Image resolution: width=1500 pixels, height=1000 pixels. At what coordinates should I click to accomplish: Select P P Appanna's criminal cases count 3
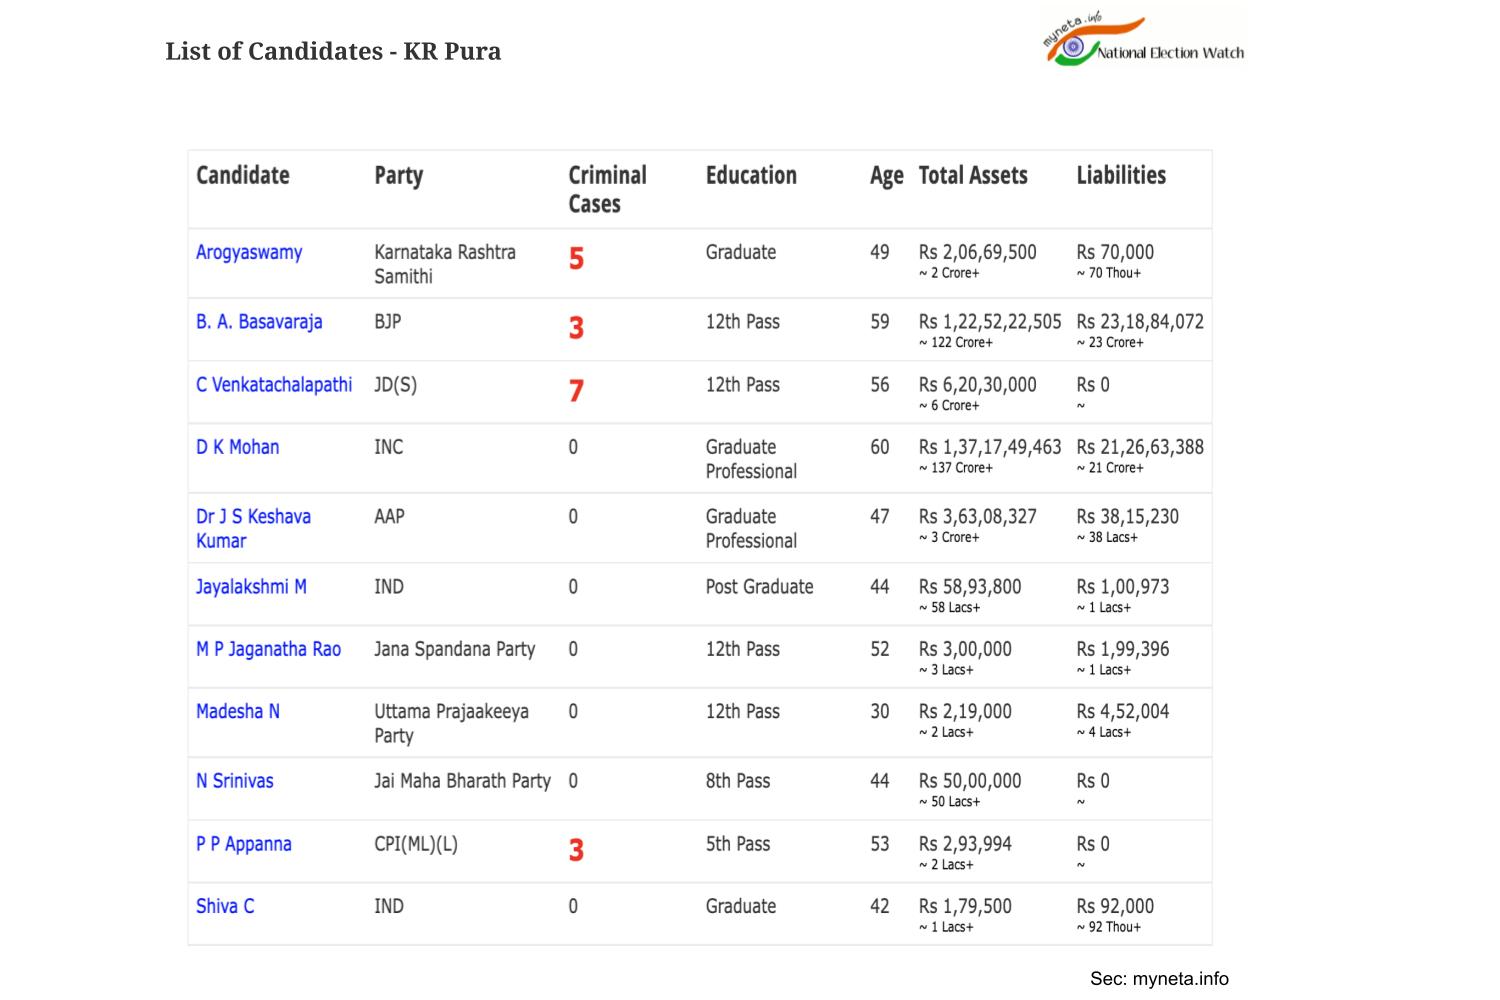tap(576, 850)
